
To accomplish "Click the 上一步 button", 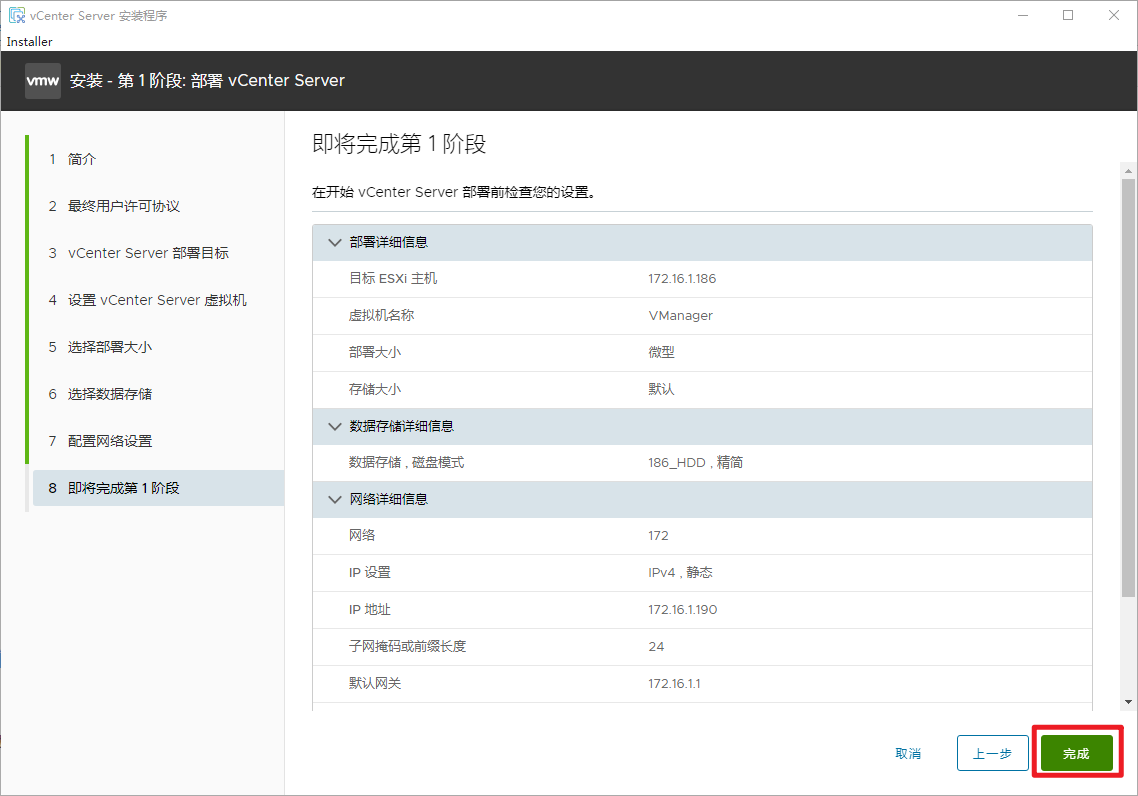I will pyautogui.click(x=992, y=753).
